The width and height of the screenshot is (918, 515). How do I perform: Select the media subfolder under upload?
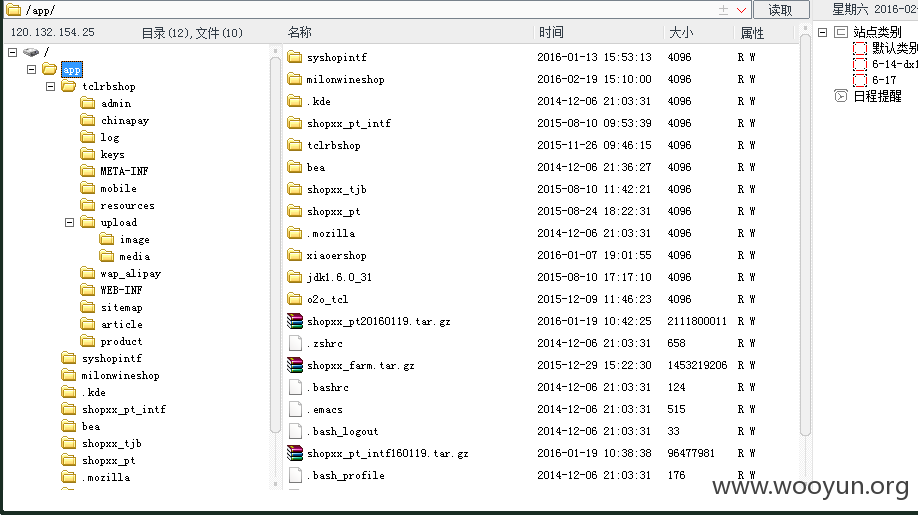(135, 256)
